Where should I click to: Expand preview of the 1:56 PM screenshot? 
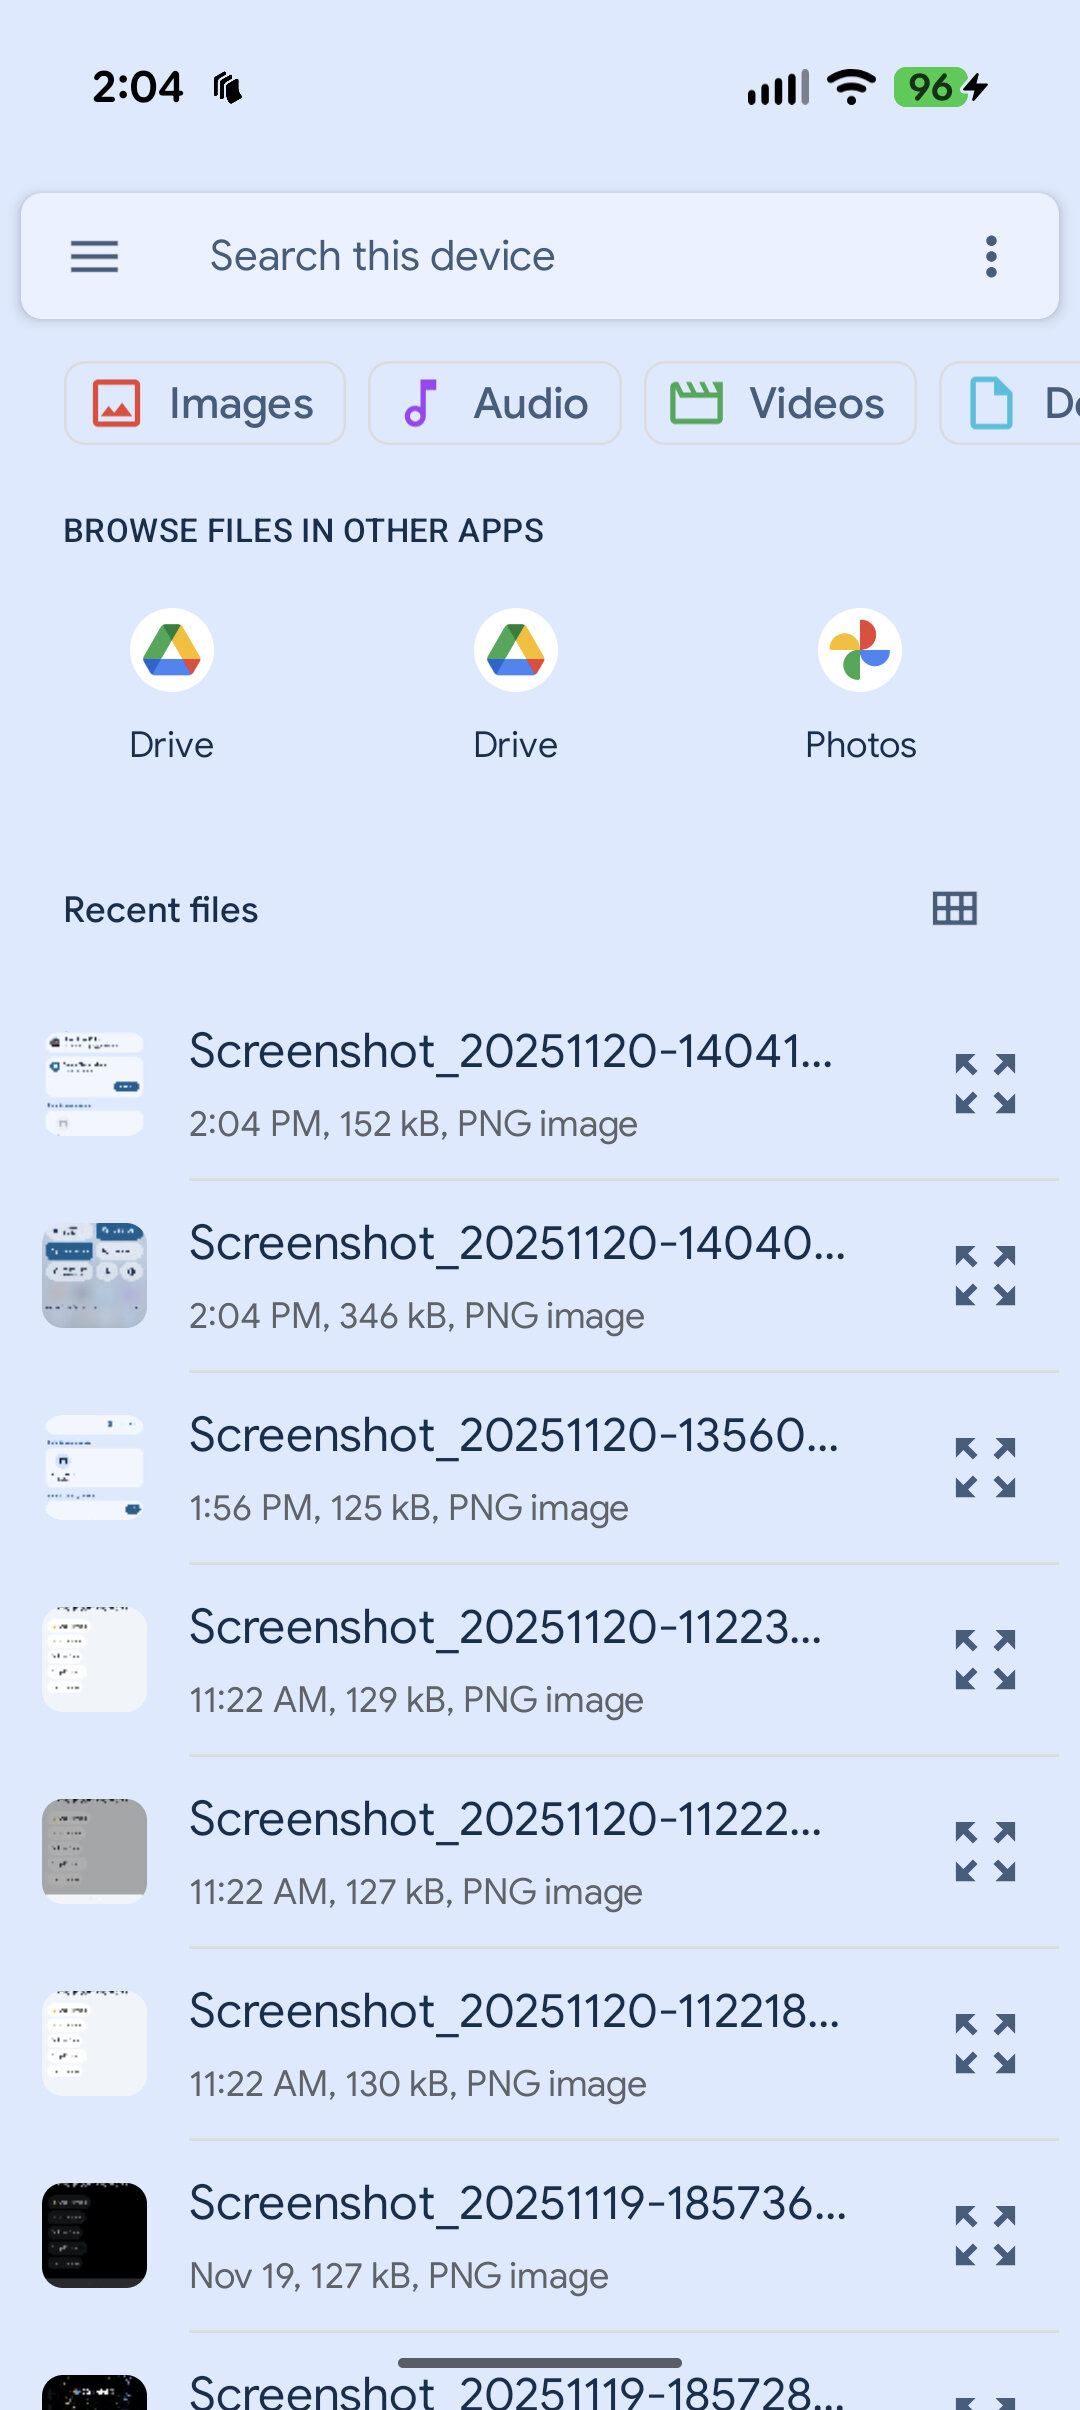[x=985, y=1468]
